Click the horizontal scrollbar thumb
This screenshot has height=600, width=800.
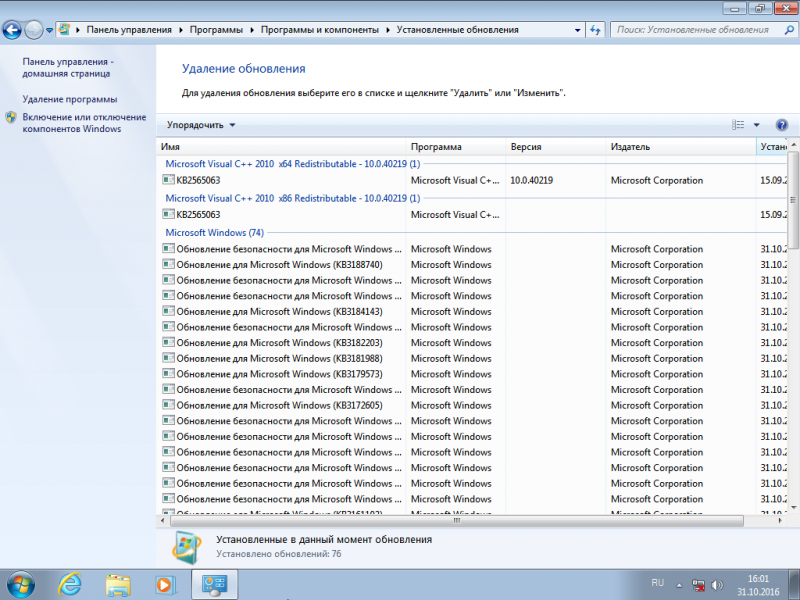click(x=457, y=521)
